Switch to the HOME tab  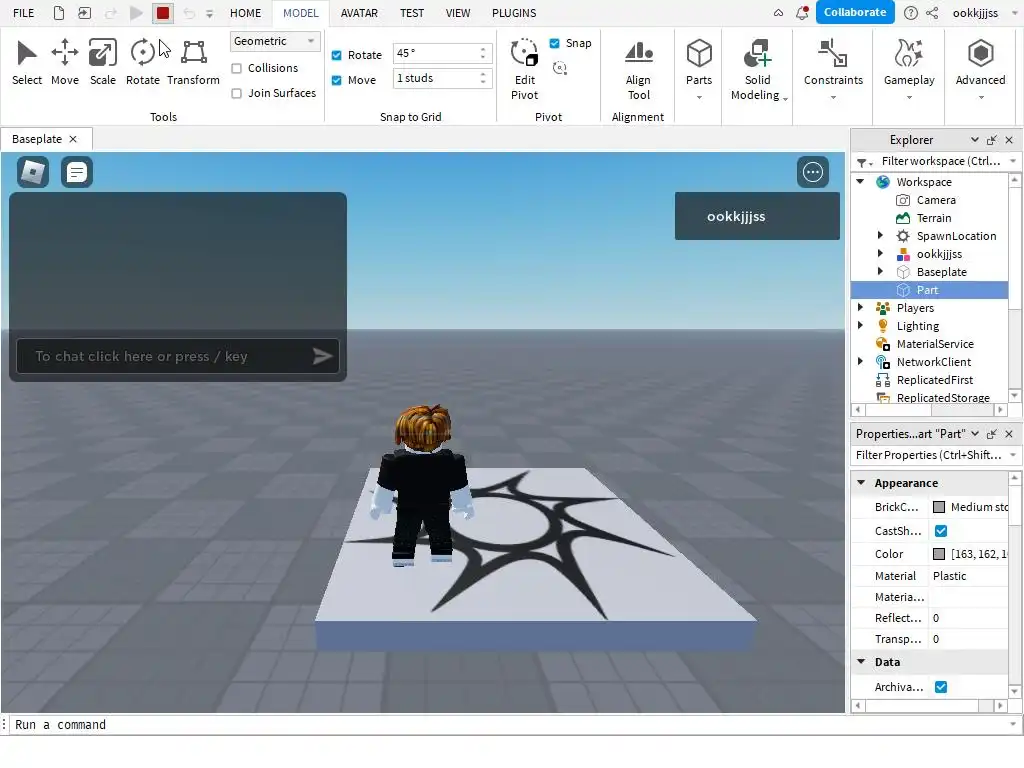point(246,13)
